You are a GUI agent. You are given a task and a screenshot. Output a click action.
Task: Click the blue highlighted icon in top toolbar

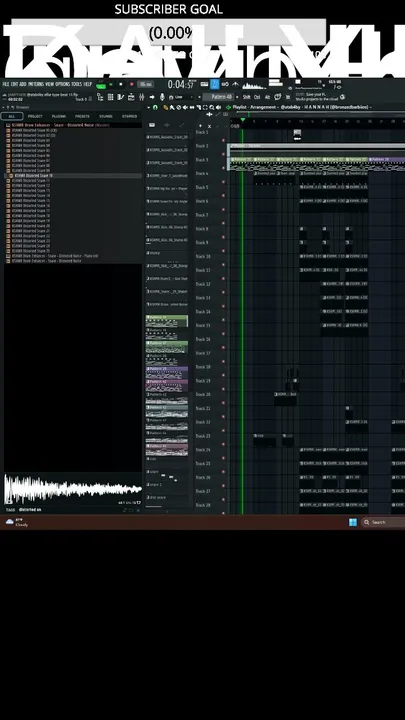pyautogui.click(x=214, y=84)
